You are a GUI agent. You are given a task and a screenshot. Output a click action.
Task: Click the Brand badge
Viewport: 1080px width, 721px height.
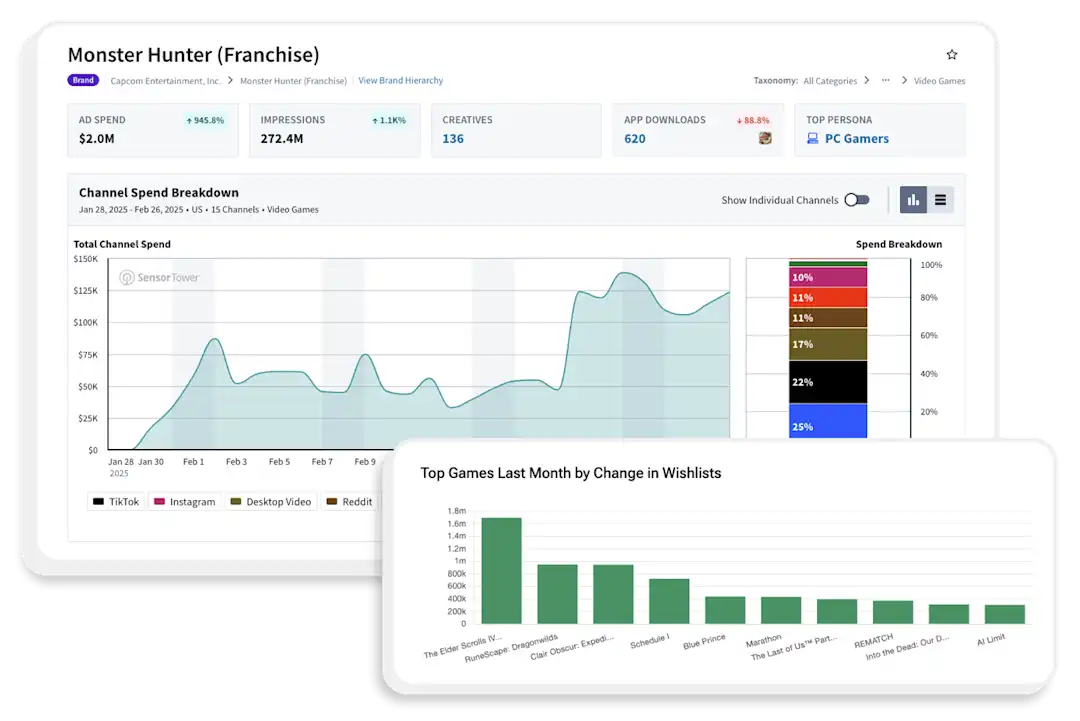[83, 80]
